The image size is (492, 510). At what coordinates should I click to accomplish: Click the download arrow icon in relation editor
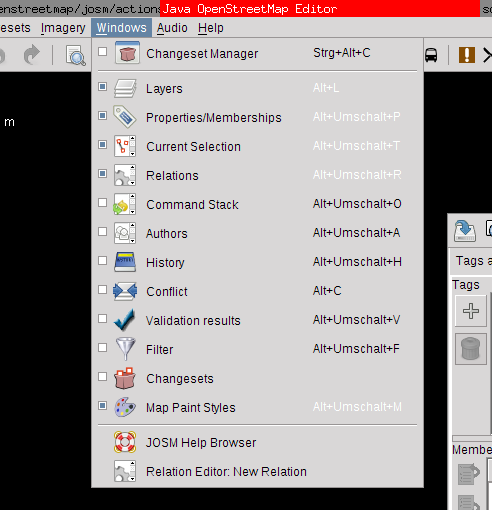click(465, 231)
